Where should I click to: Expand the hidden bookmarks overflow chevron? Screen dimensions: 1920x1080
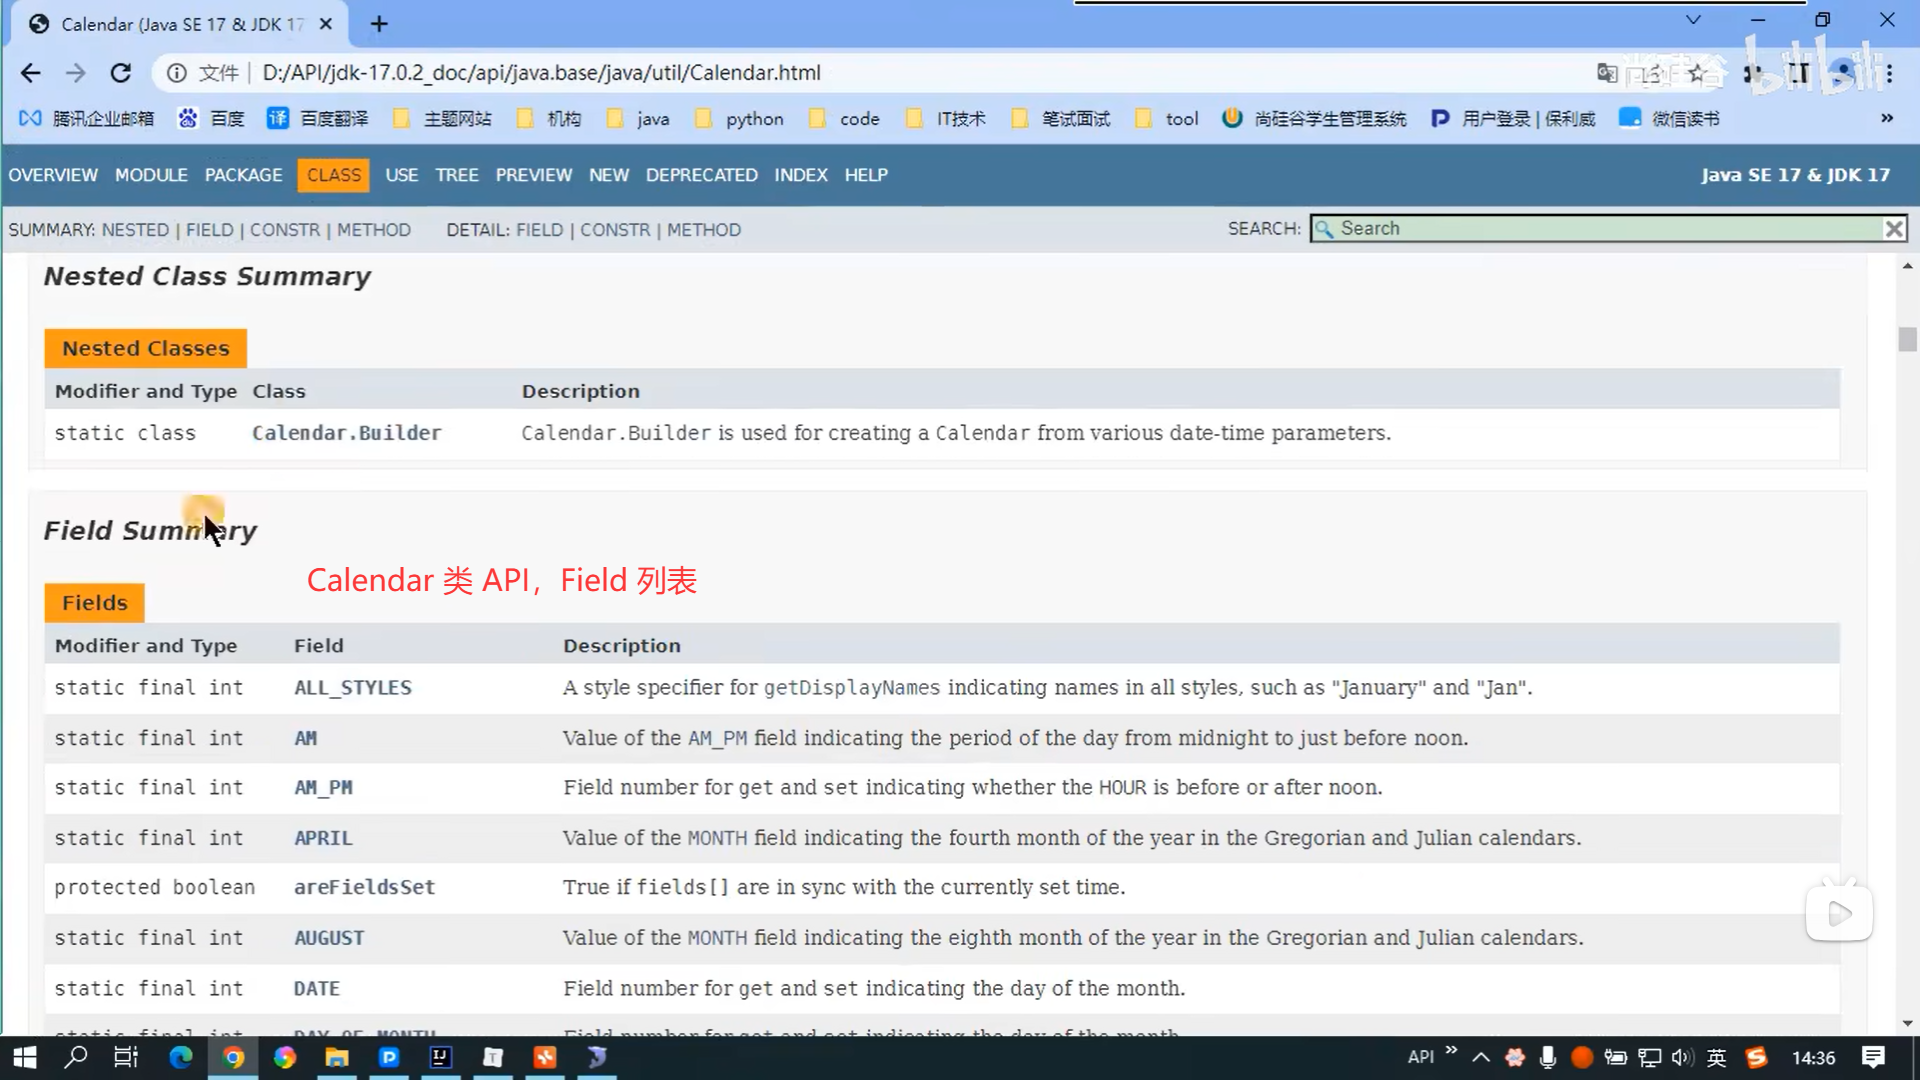[1887, 118]
